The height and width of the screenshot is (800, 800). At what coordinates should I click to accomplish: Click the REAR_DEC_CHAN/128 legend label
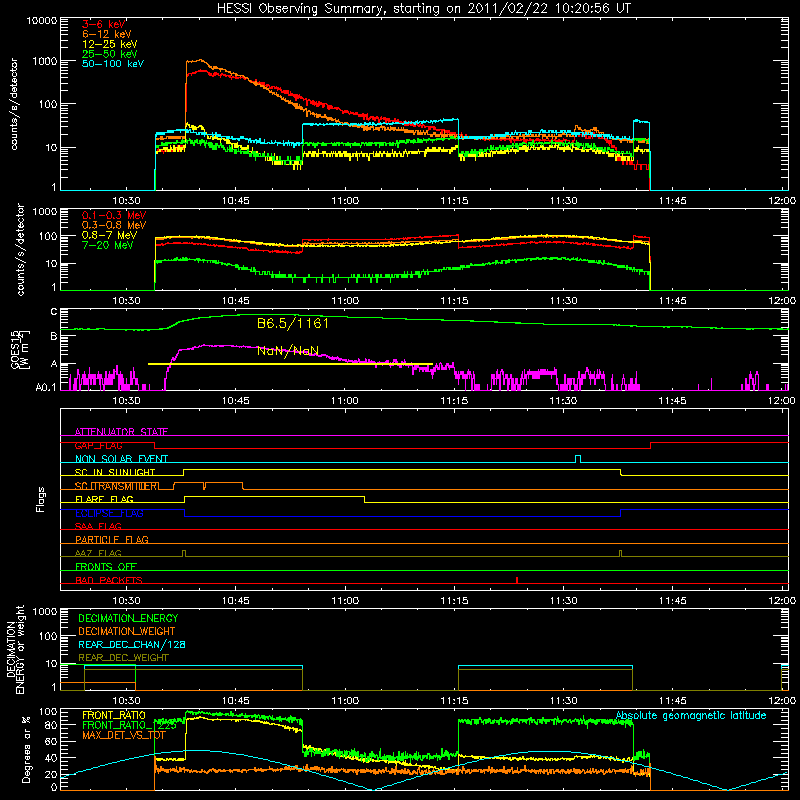[x=132, y=644]
